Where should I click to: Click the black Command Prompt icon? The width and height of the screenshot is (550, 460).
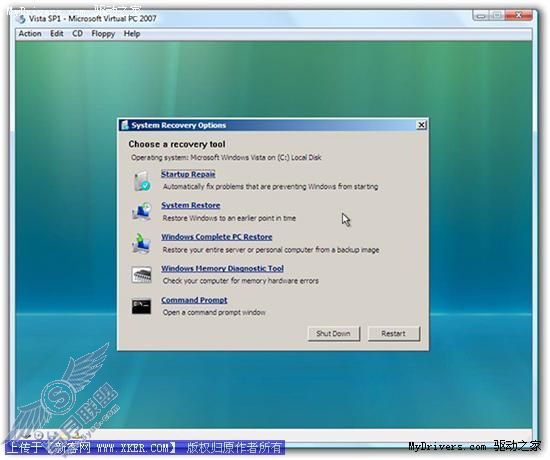[142, 306]
